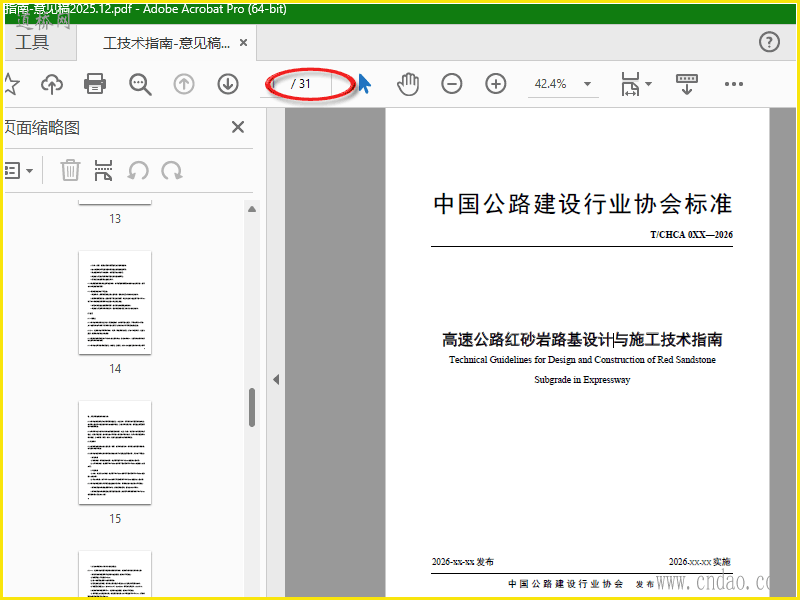800x600 pixels.
Task: Activate the hand pan tool
Action: (408, 84)
